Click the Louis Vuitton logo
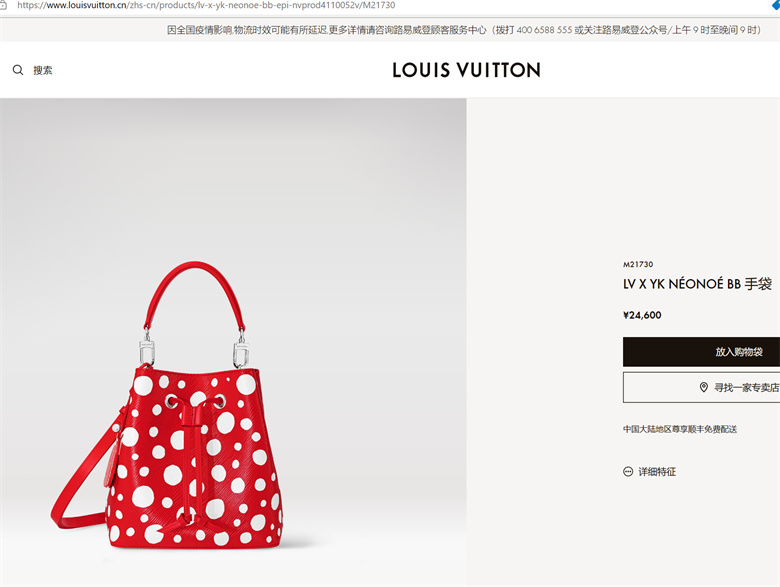 point(466,70)
